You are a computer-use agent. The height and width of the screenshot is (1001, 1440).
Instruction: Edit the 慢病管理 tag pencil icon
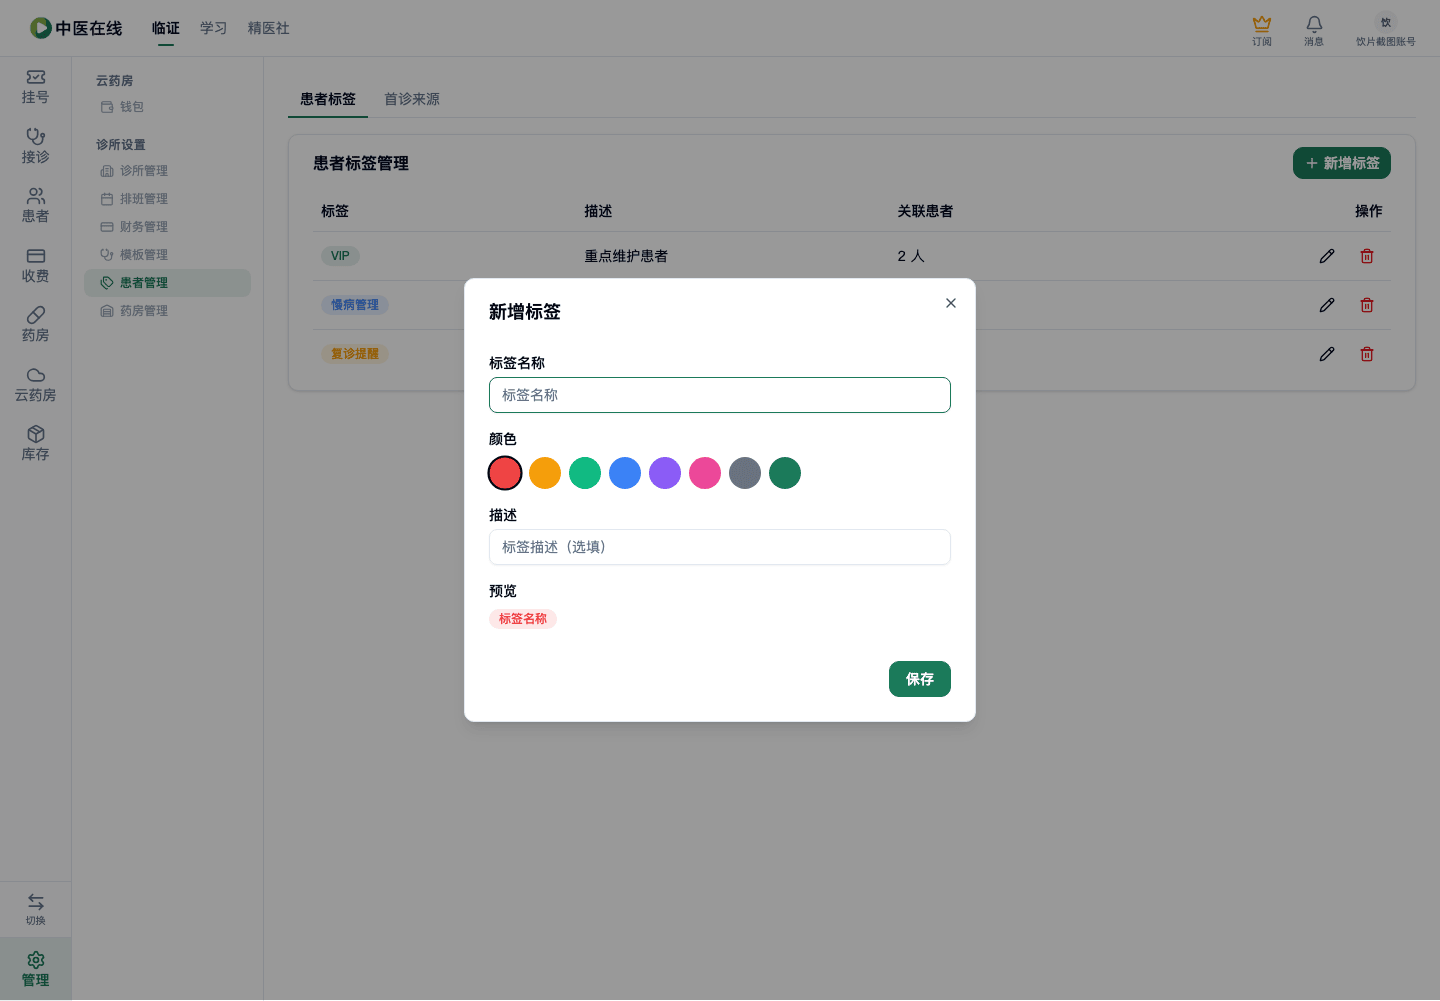tap(1327, 305)
